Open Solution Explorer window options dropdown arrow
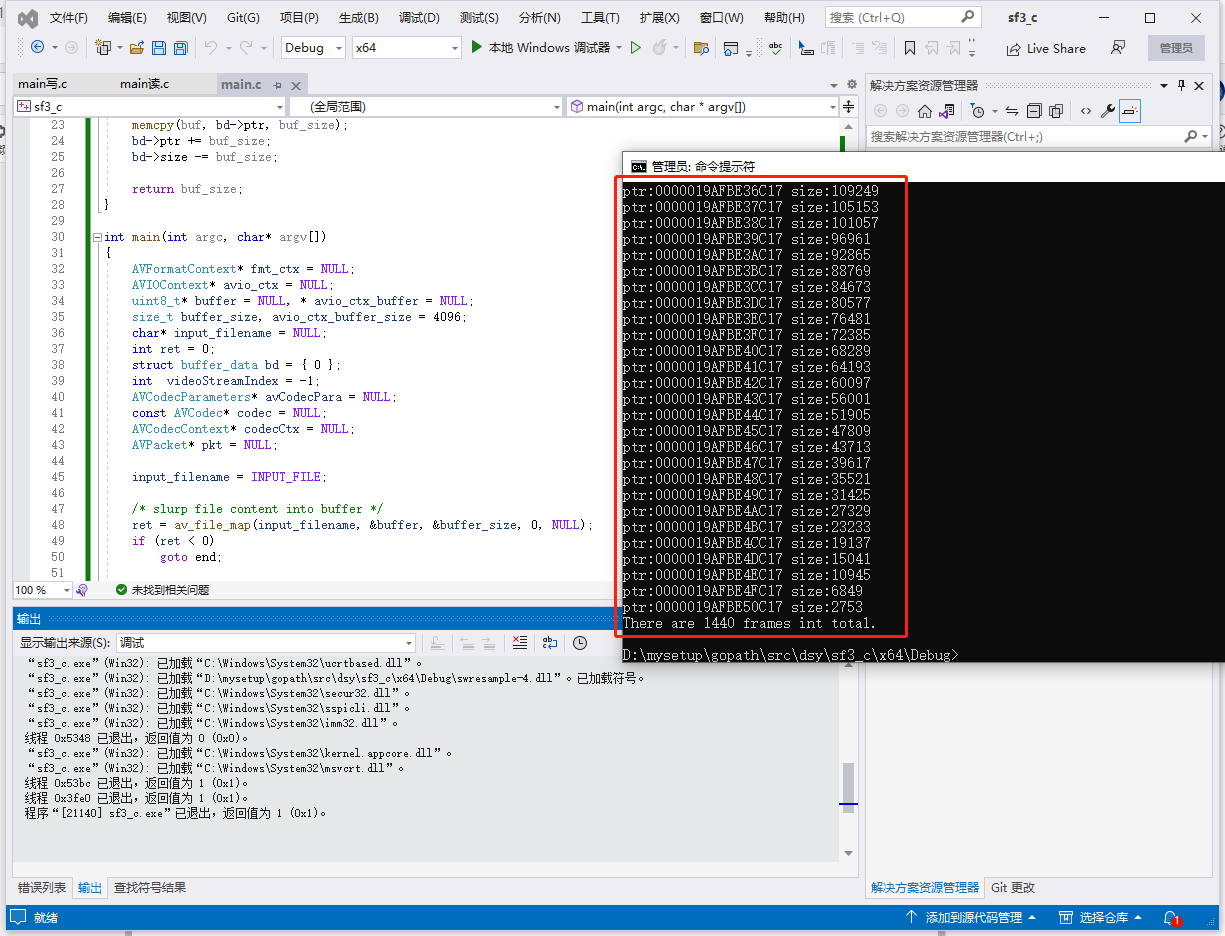Viewport: 1225px width, 936px height. (x=1163, y=85)
